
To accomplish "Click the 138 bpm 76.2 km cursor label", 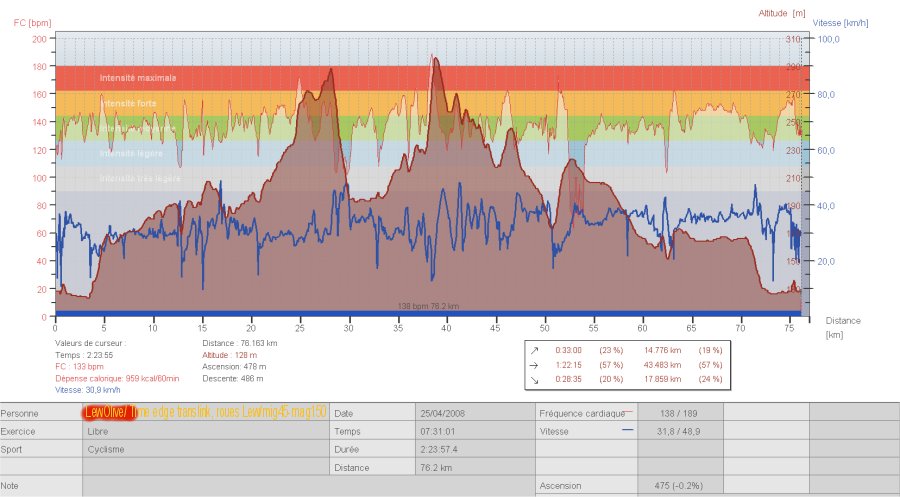I will (x=428, y=306).
